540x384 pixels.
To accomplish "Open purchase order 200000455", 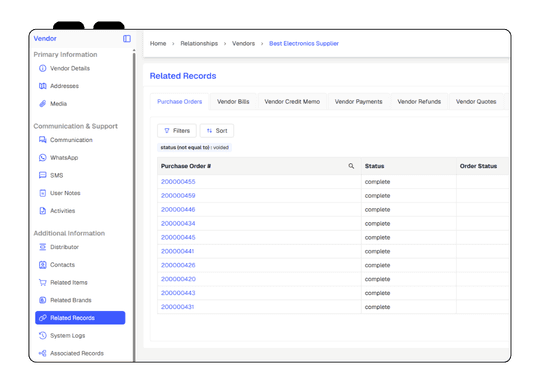I will tap(178, 181).
